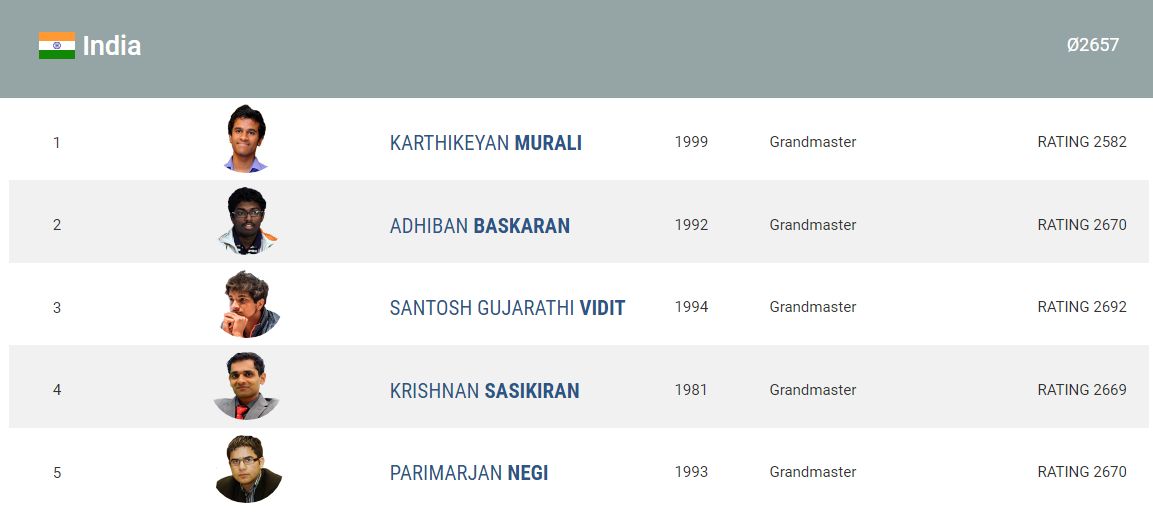The image size is (1153, 515).
Task: Select the Santosh Gujarathi Vidit name link
Action: click(x=507, y=308)
